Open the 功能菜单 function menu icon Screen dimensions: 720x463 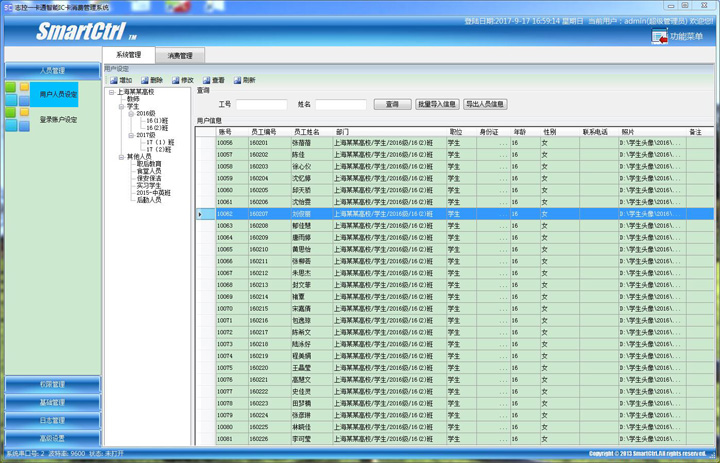click(x=660, y=37)
